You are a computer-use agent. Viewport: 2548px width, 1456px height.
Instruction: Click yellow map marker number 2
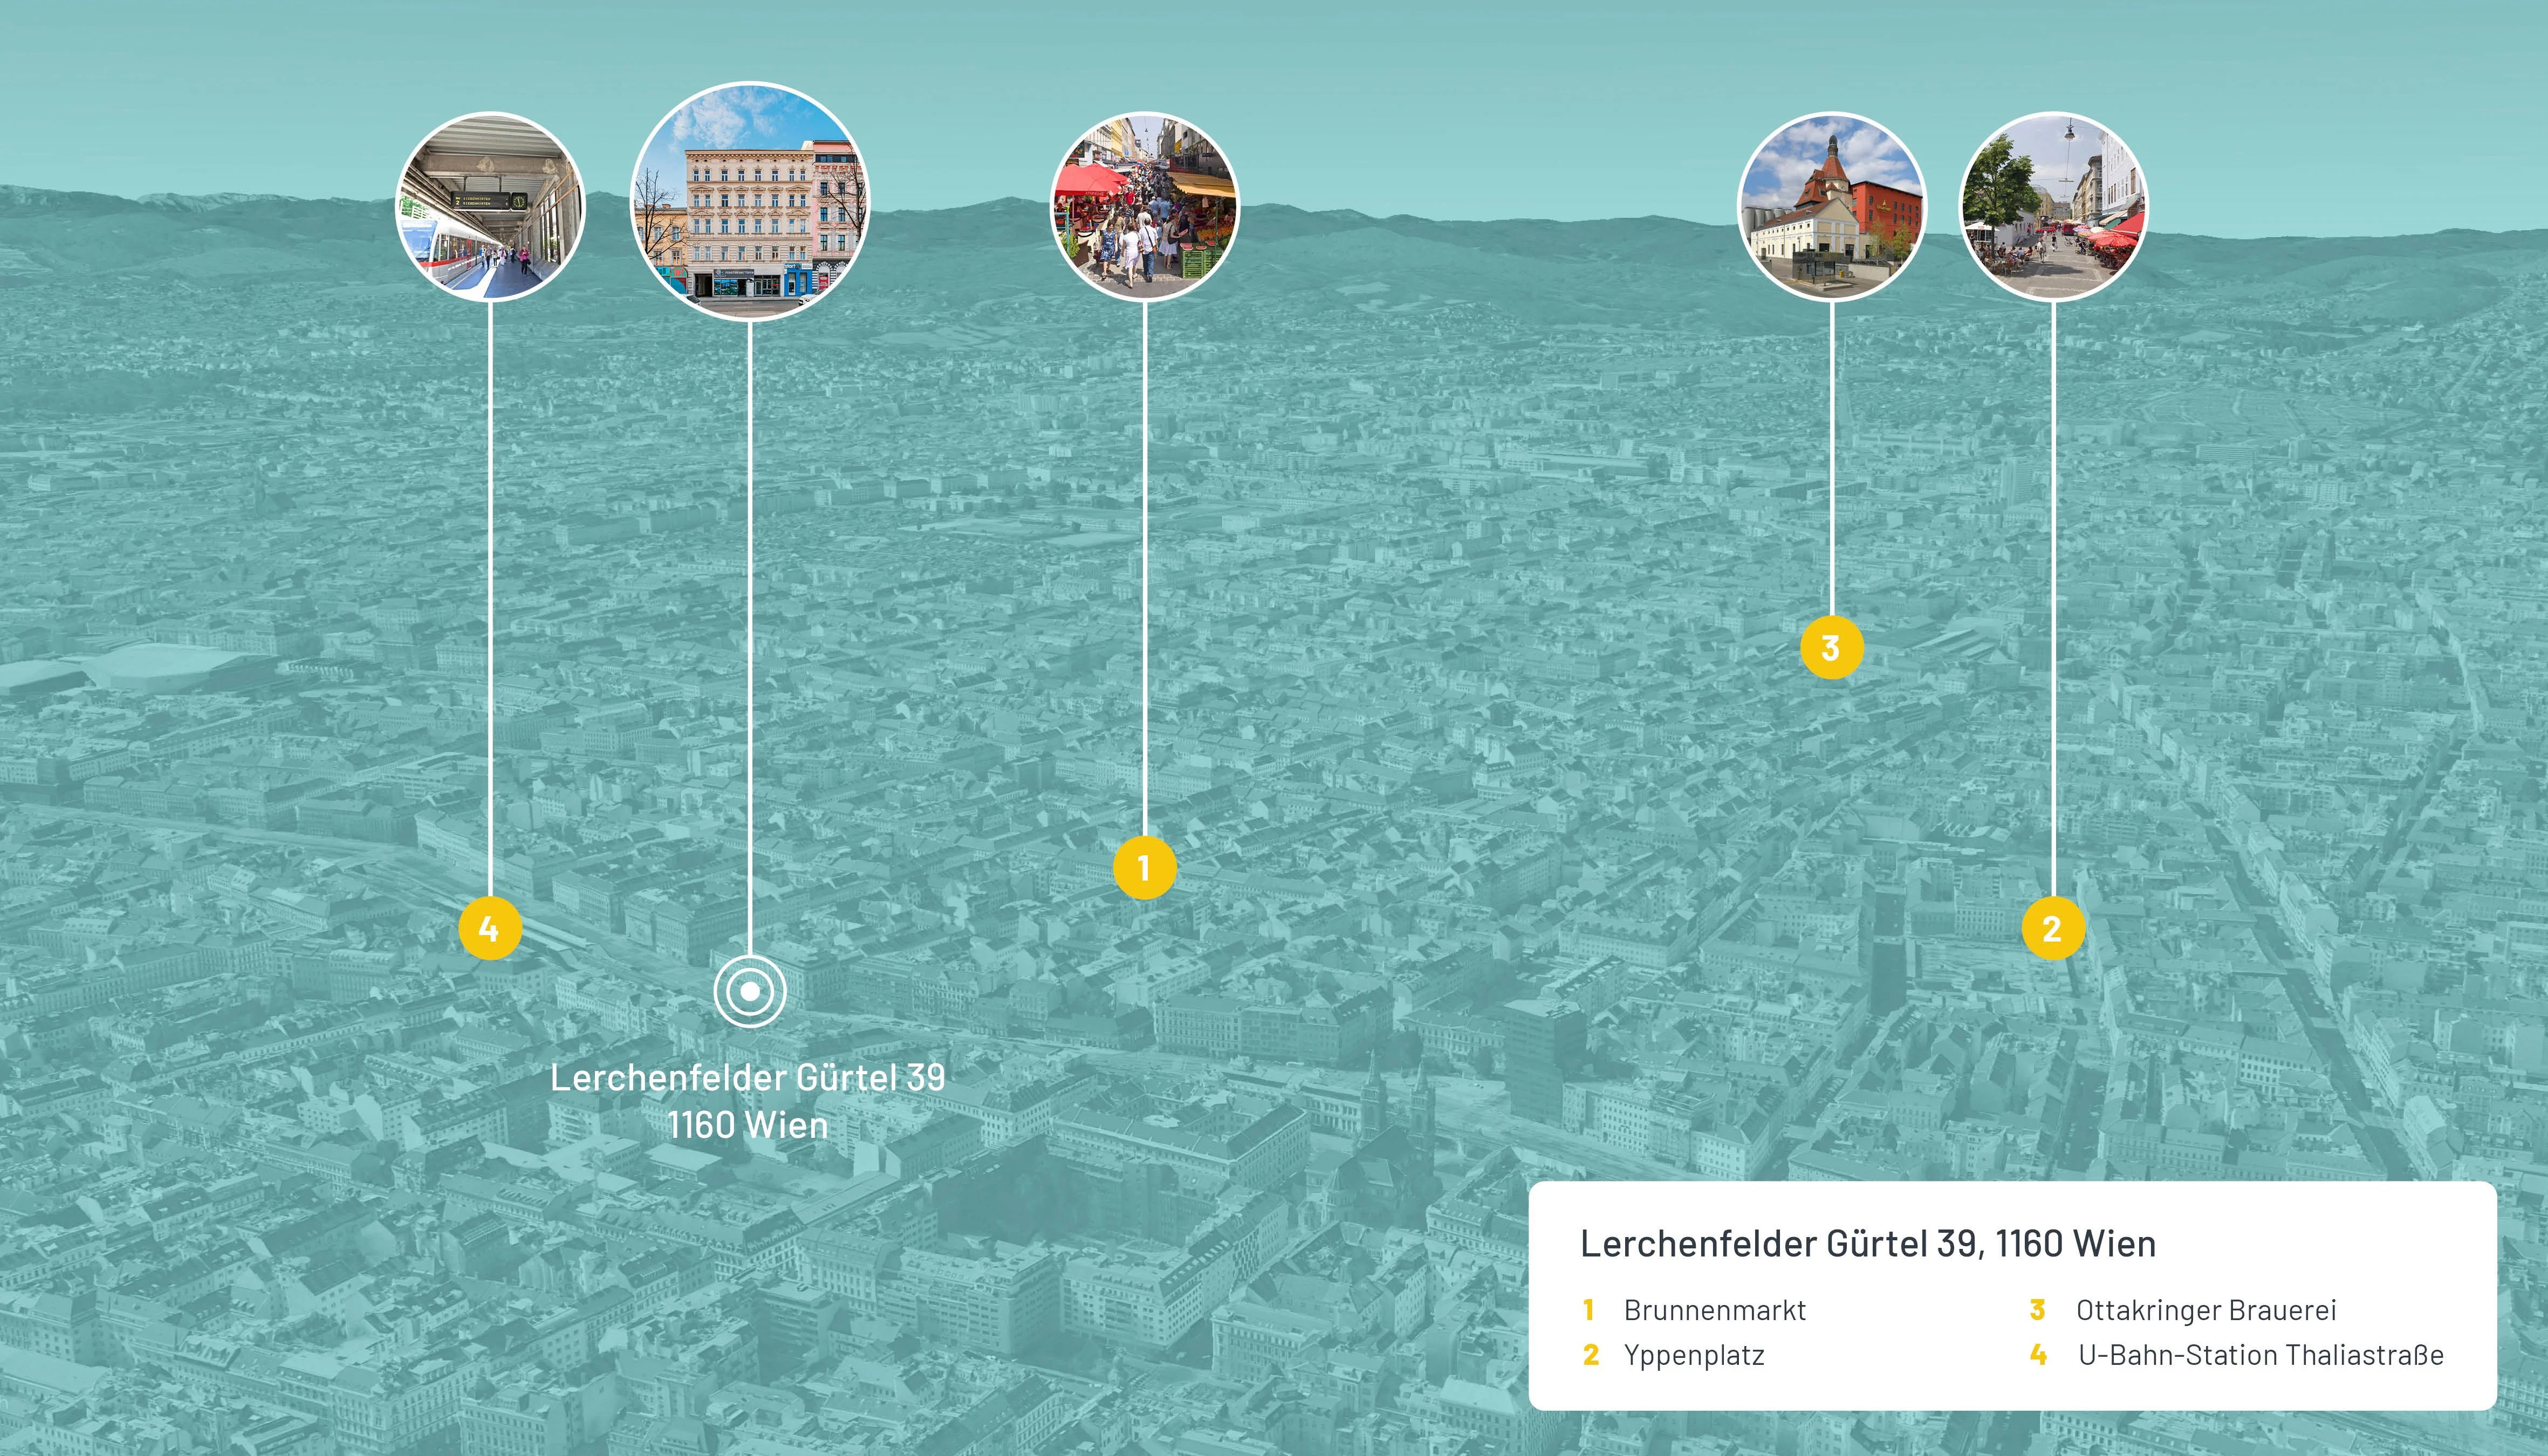click(x=2052, y=929)
